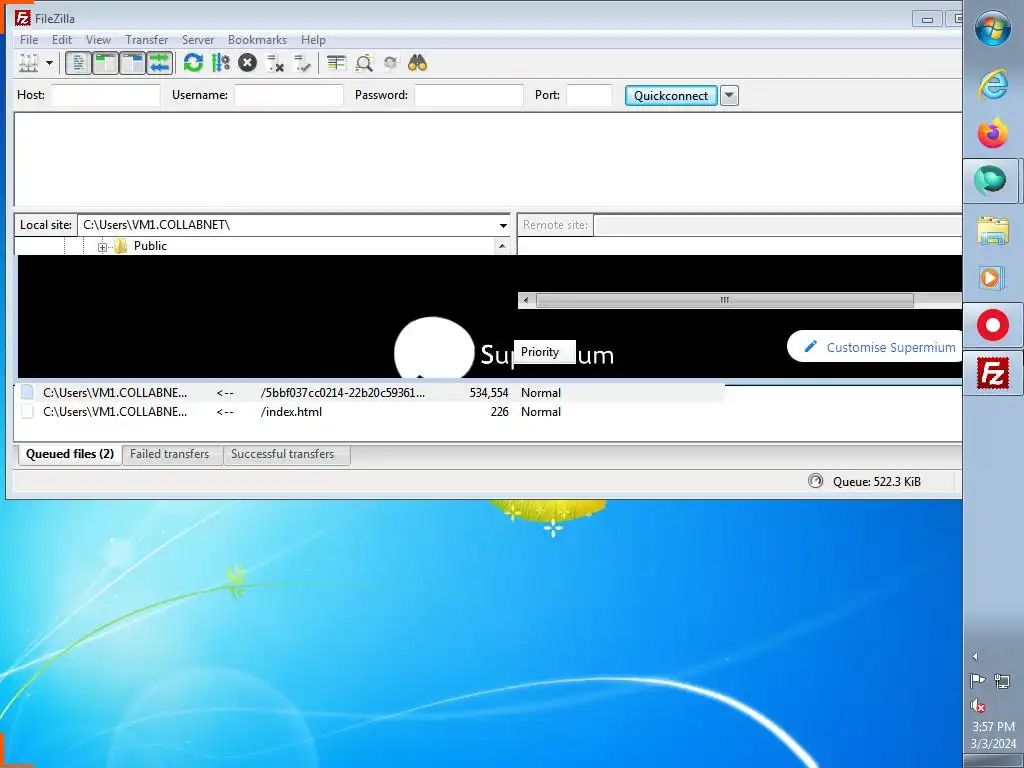Click the Action Center flag tray icon

(x=978, y=681)
